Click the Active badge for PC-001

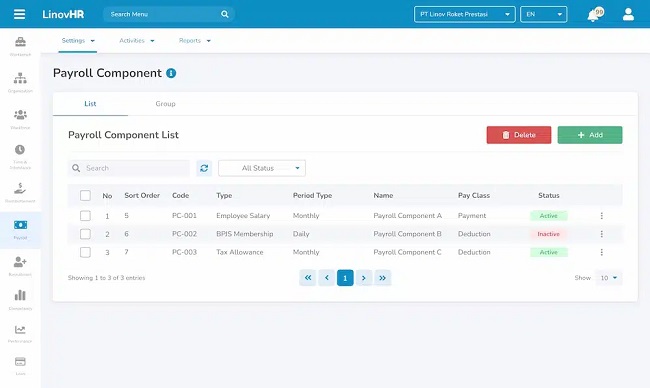click(548, 216)
